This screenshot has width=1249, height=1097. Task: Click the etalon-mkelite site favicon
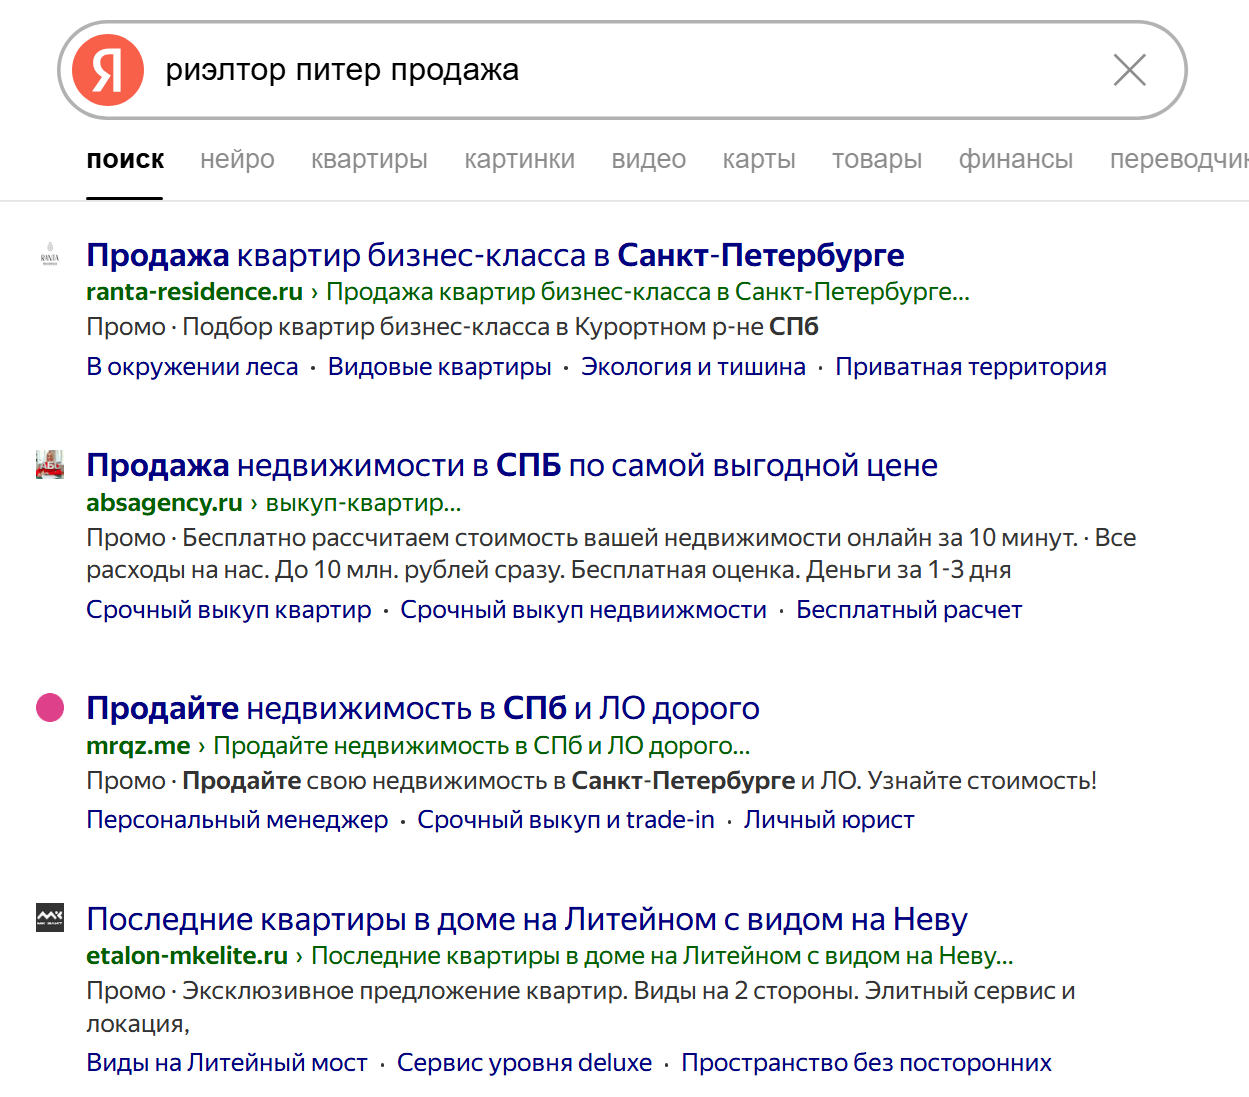[50, 917]
